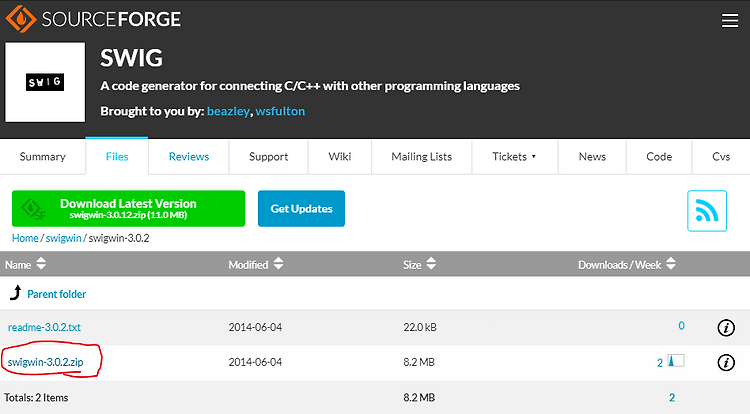Click Totals: 2 Items text

36,398
